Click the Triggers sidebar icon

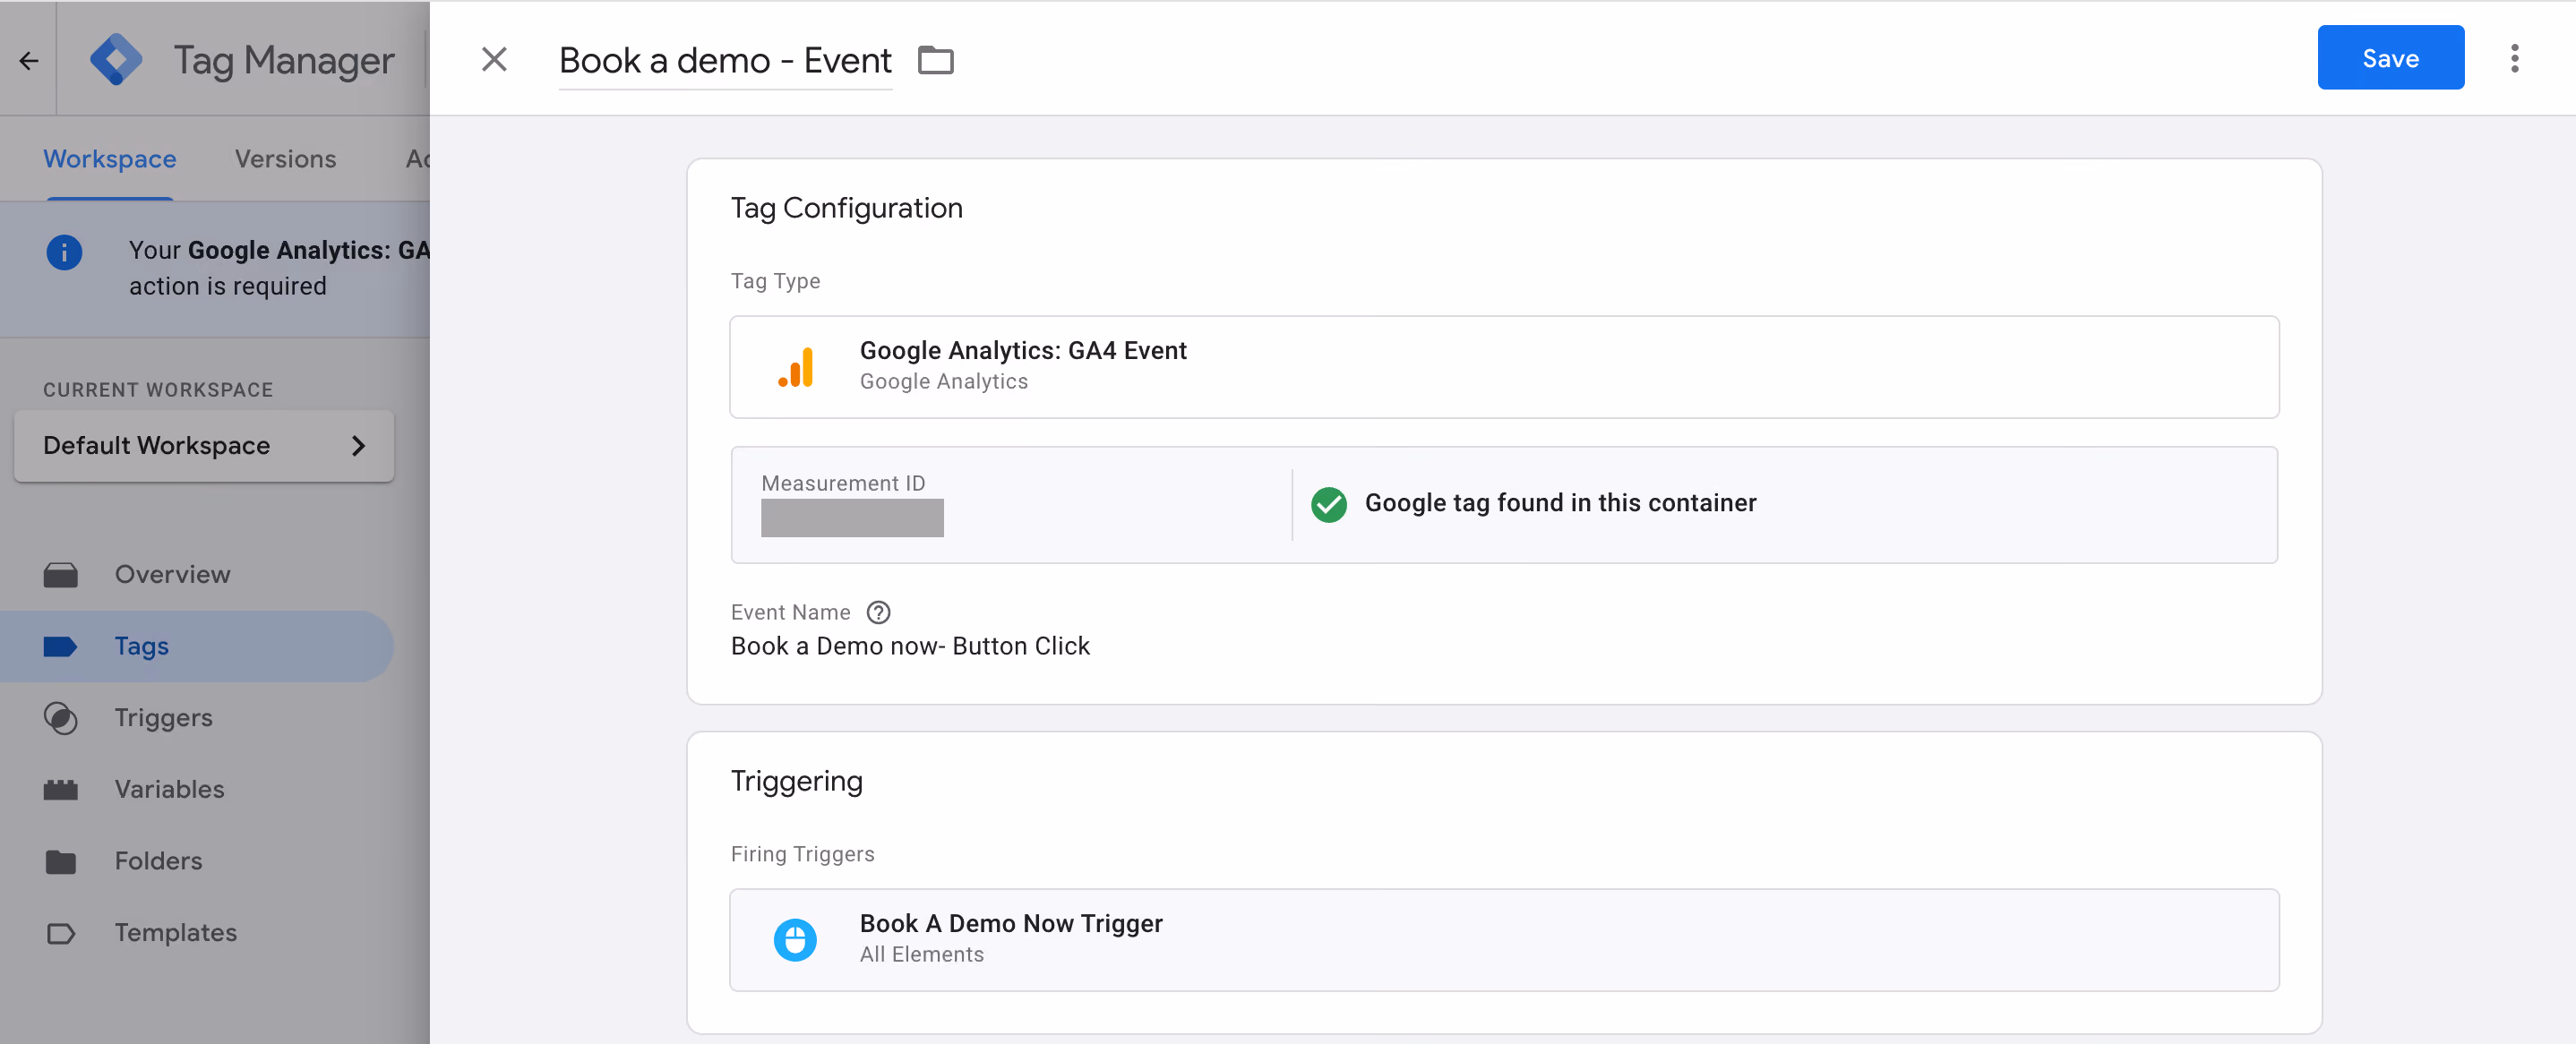pyautogui.click(x=61, y=718)
